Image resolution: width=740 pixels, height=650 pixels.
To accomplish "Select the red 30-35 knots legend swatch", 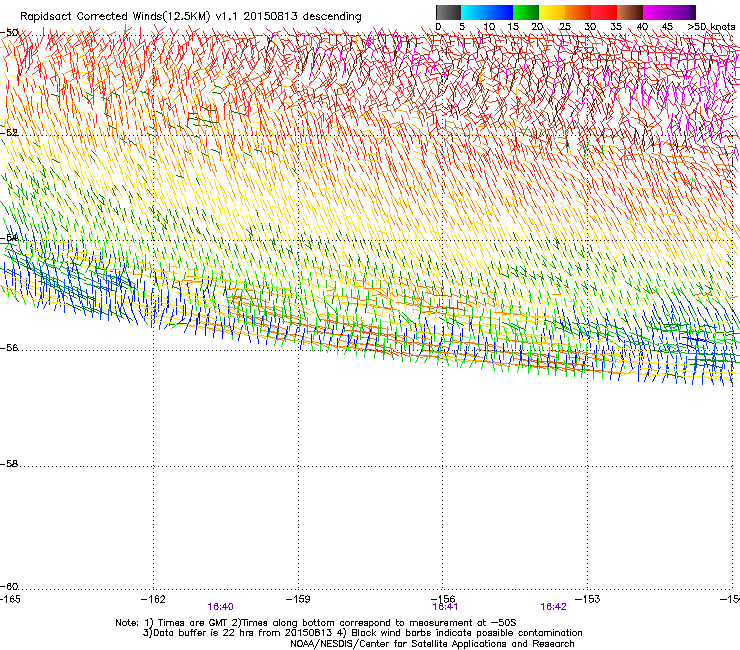I will pos(604,12).
